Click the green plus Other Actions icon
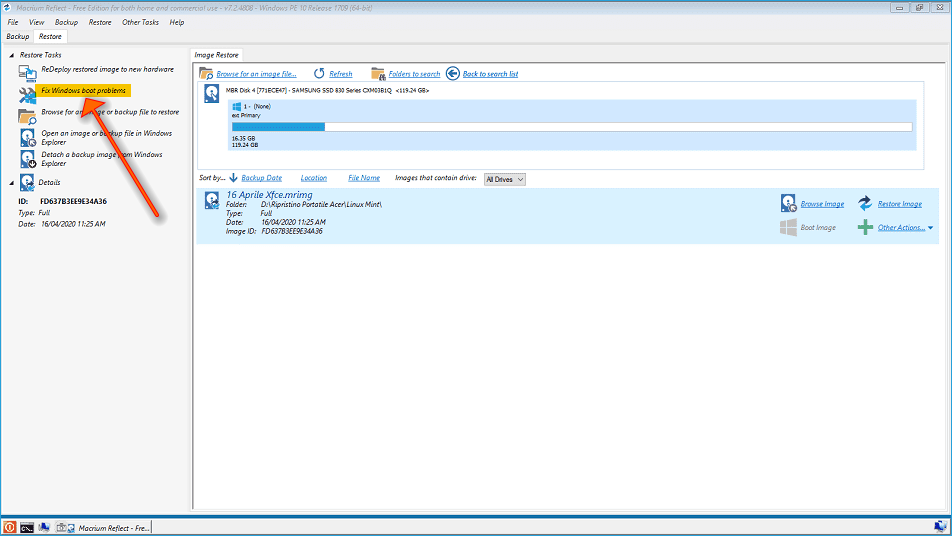This screenshot has height=536, width=952. [x=865, y=228]
